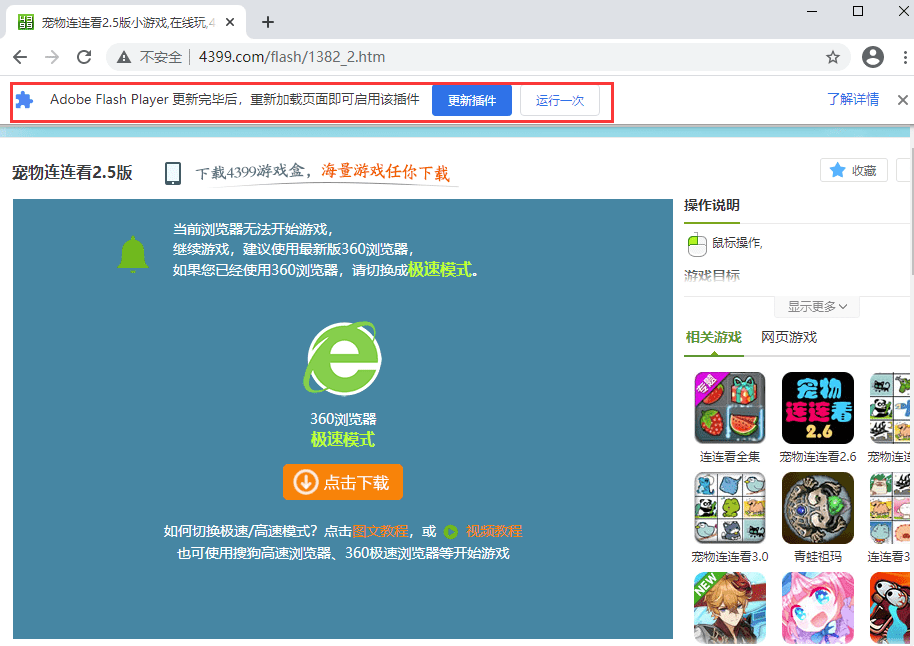Toggle the bookmark star in the address bar

pos(833,58)
